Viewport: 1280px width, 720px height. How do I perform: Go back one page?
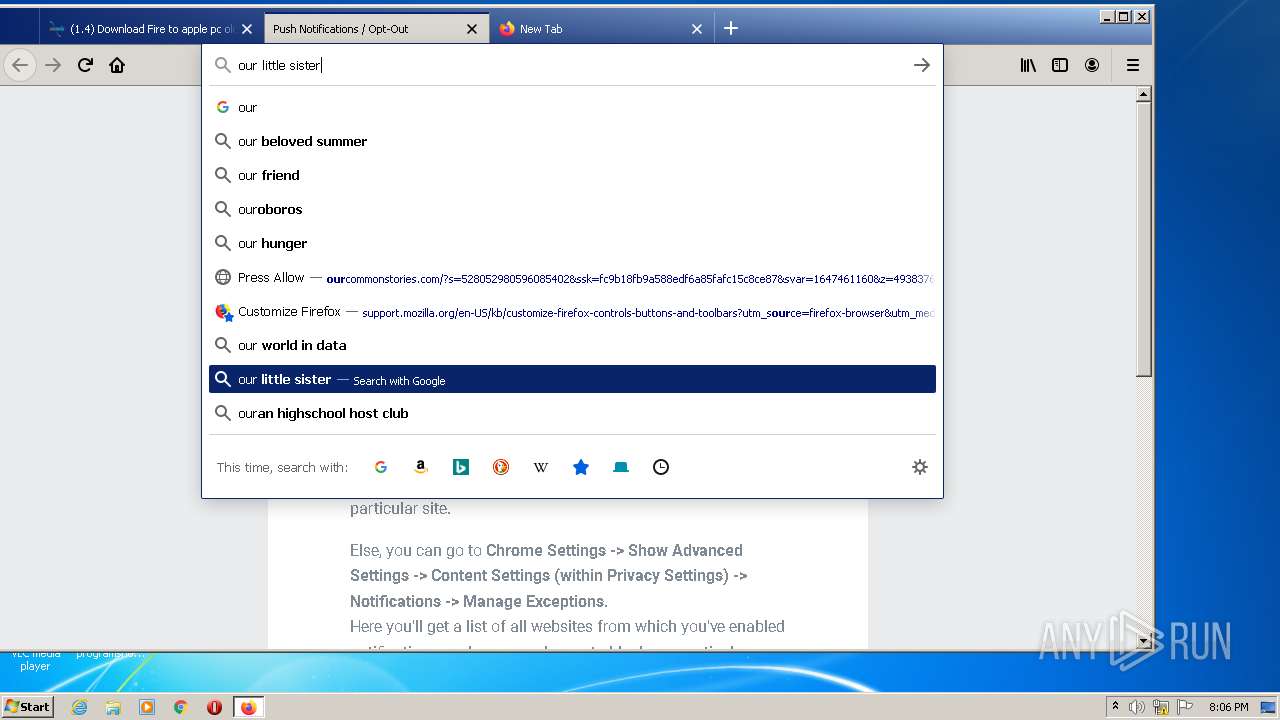(x=20, y=65)
